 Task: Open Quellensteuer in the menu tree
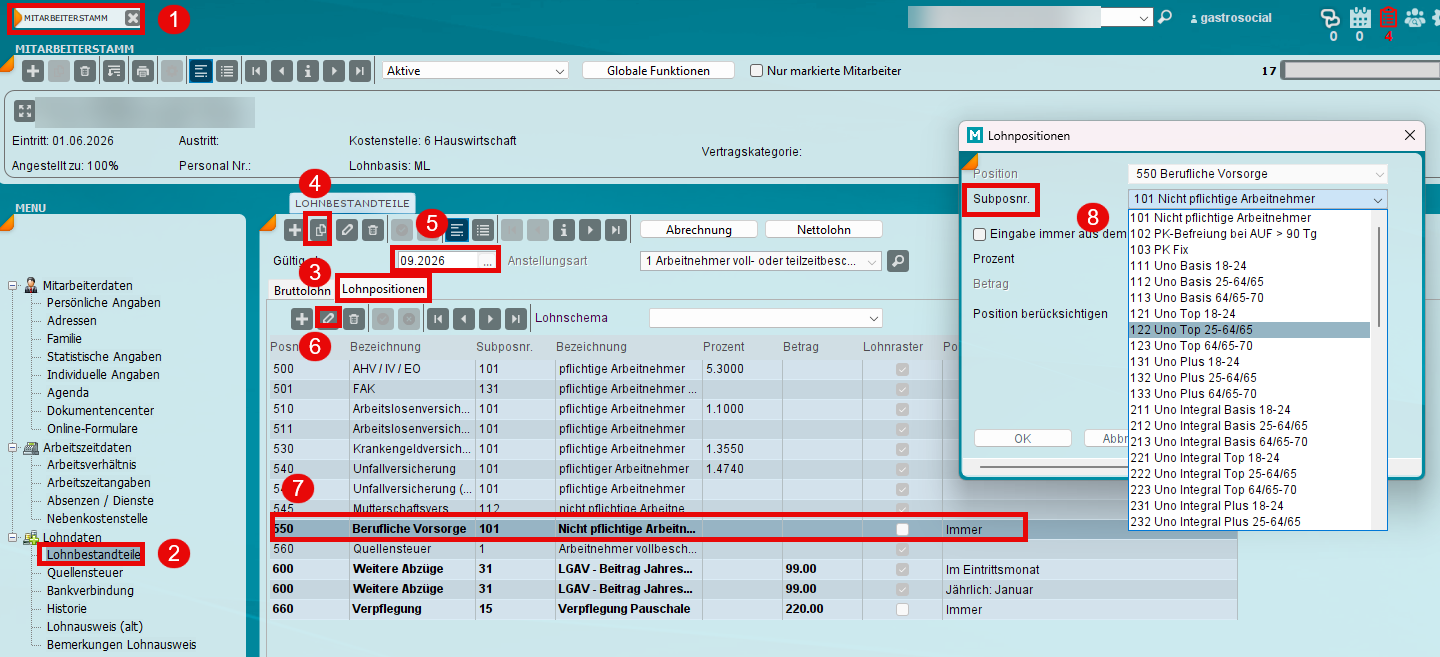(85, 573)
